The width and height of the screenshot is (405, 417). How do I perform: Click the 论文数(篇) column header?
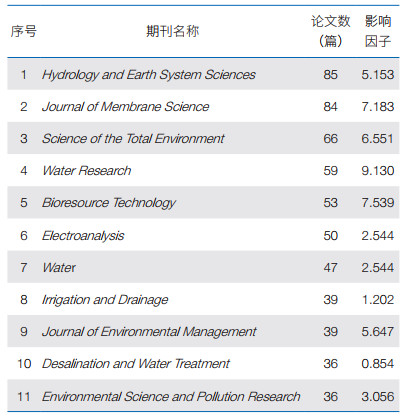[x=330, y=31]
